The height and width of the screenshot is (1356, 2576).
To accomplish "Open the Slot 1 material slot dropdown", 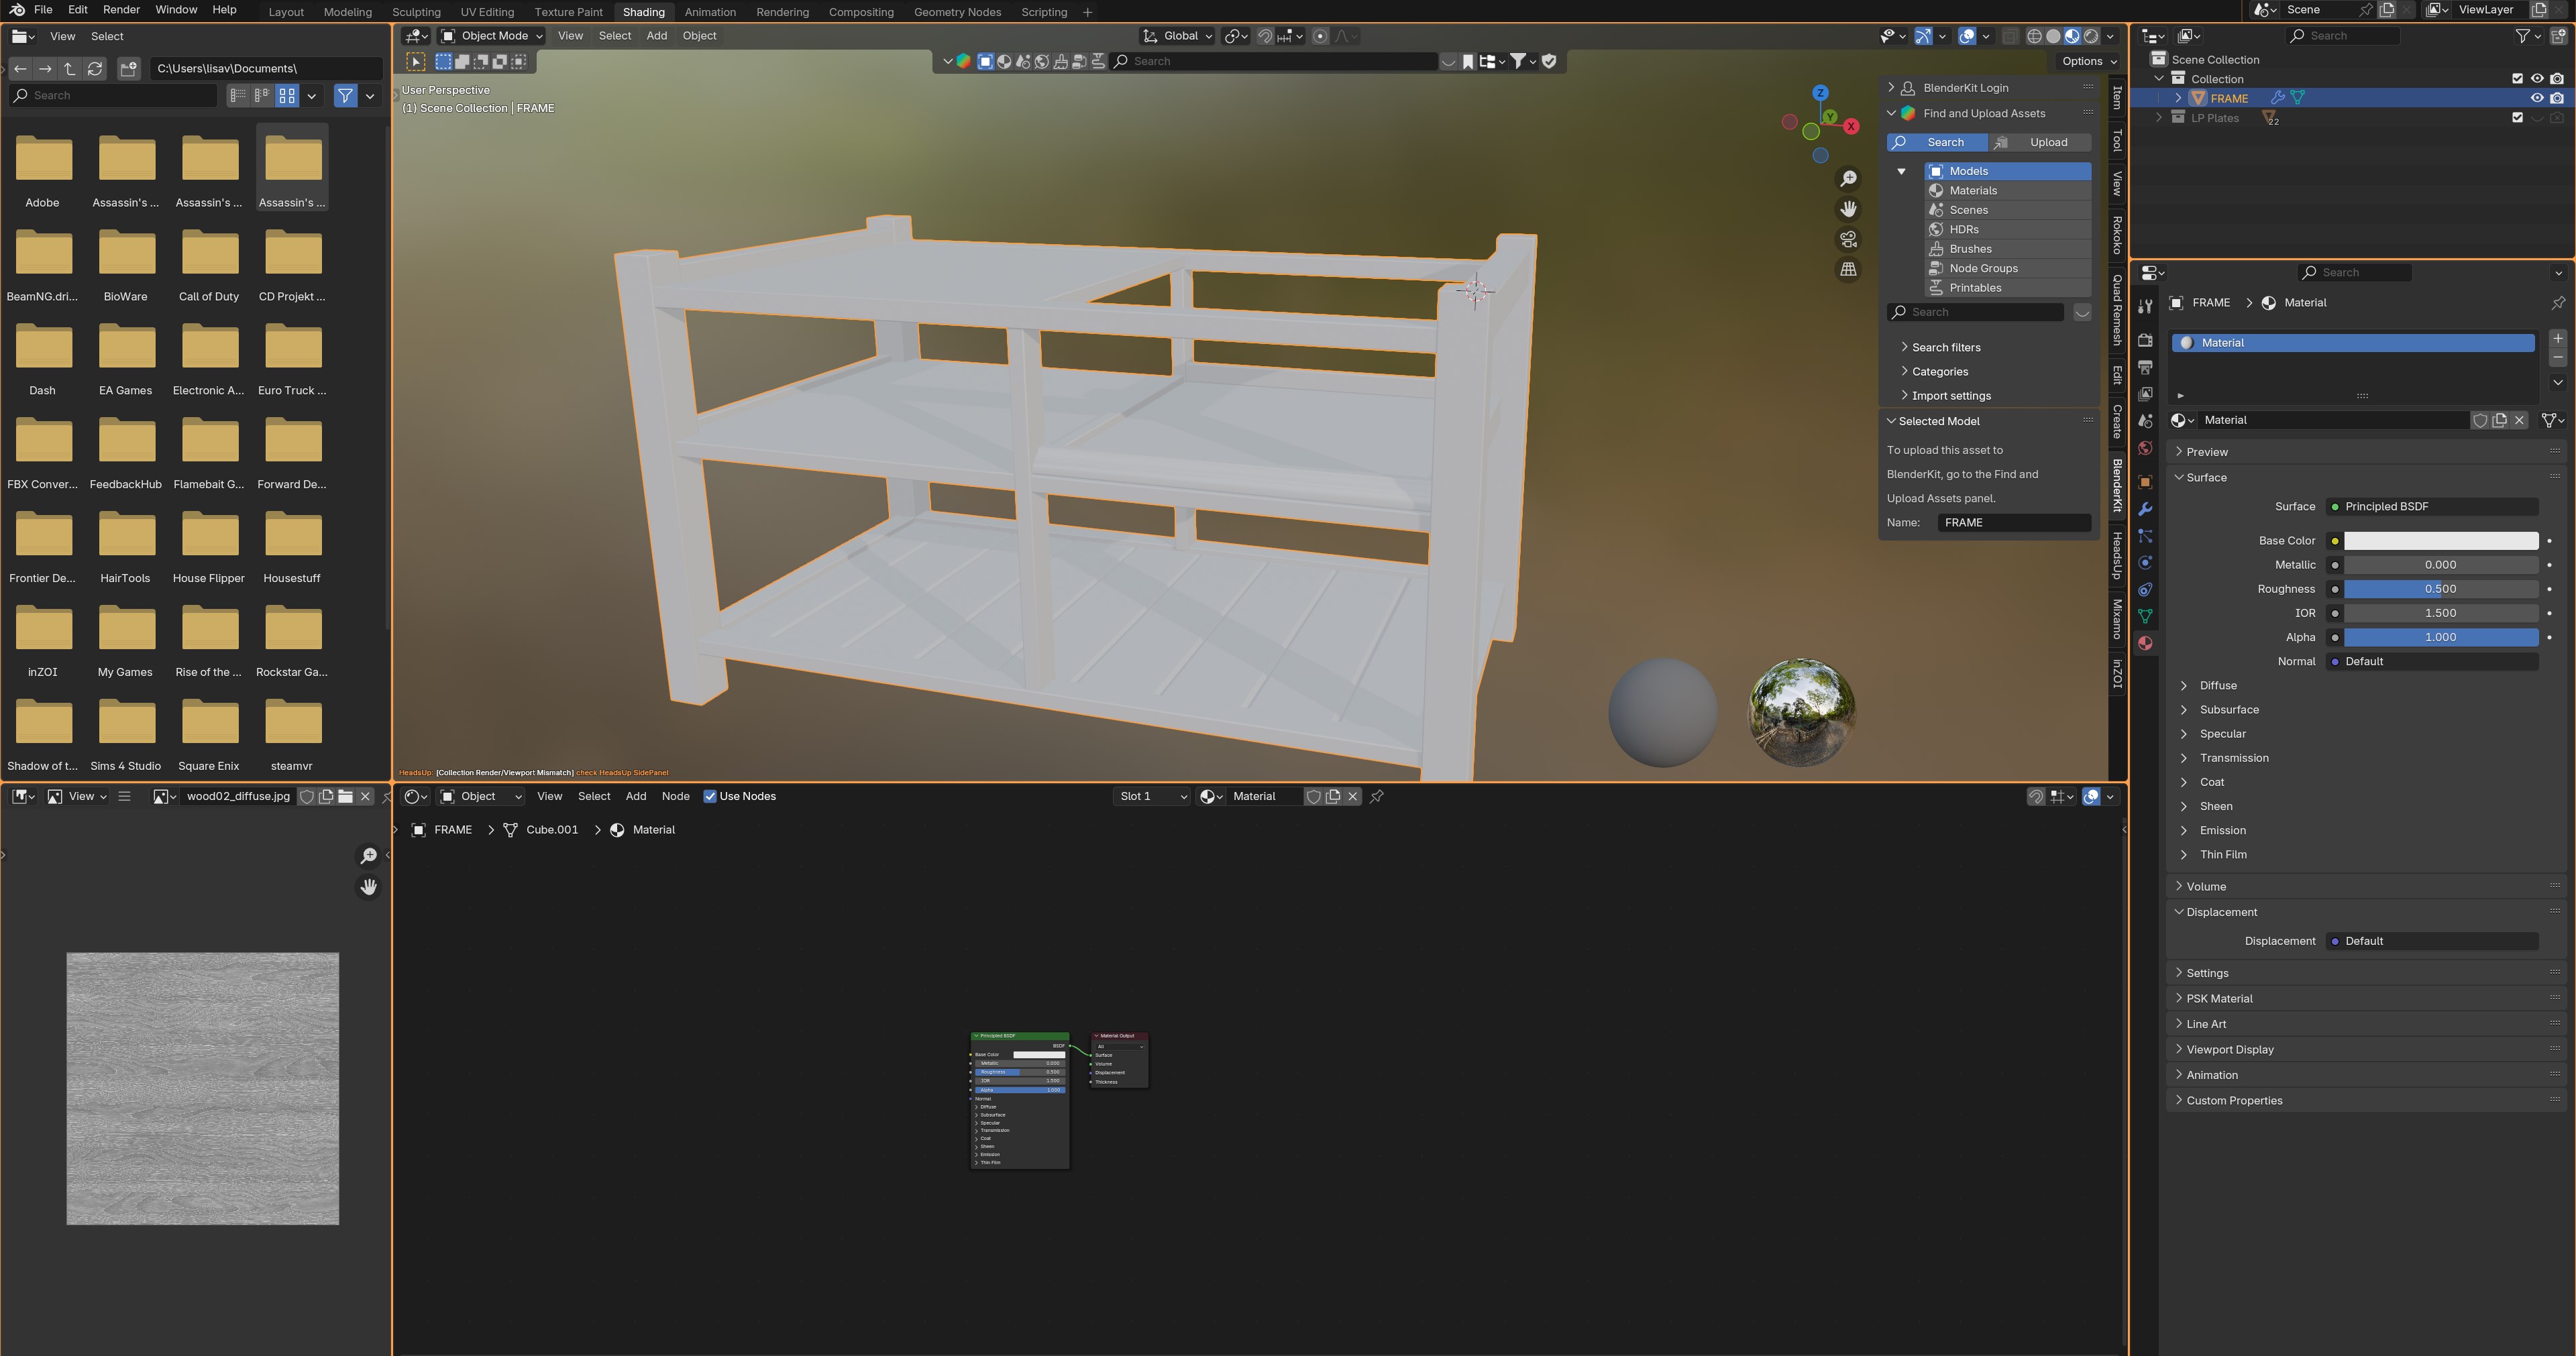I will point(1152,796).
